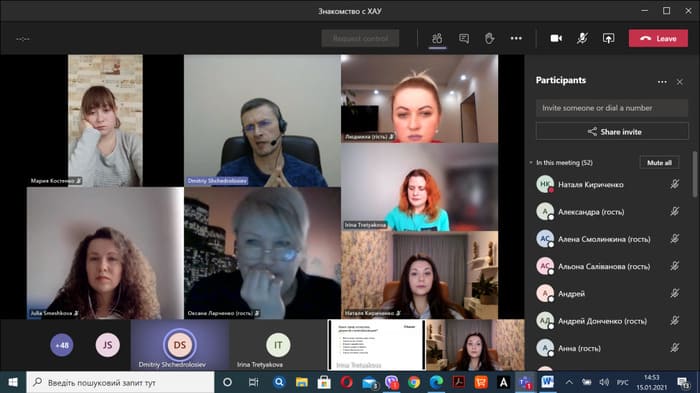Close the Participants panel
Viewport: 700px width, 393px height.
[679, 82]
